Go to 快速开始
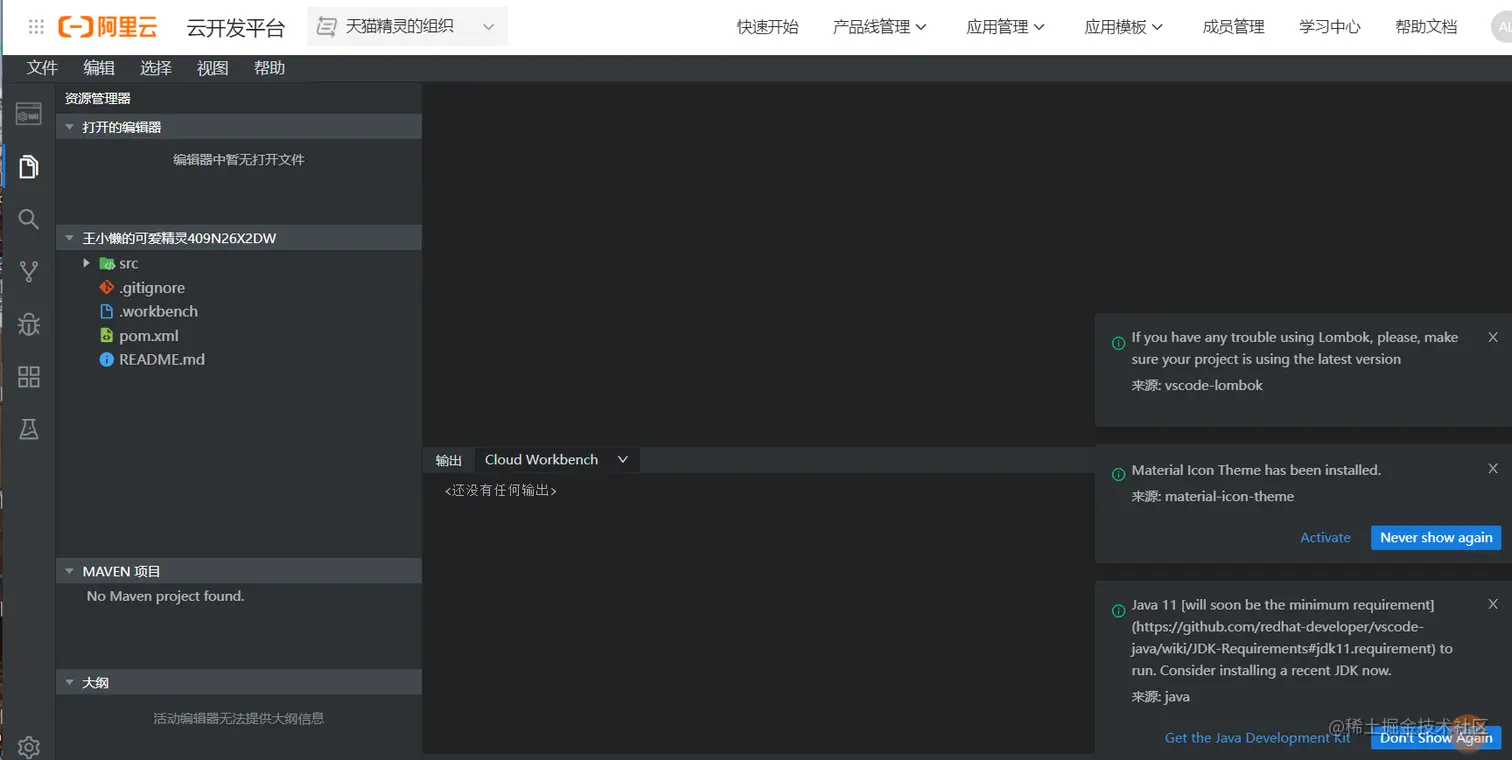This screenshot has width=1512, height=760. pyautogui.click(x=768, y=27)
